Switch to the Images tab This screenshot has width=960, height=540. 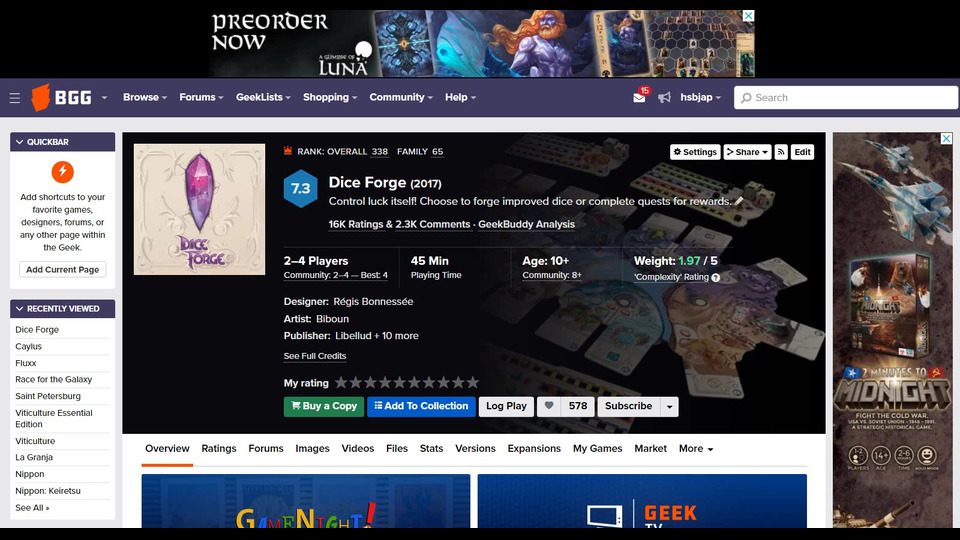(x=312, y=449)
